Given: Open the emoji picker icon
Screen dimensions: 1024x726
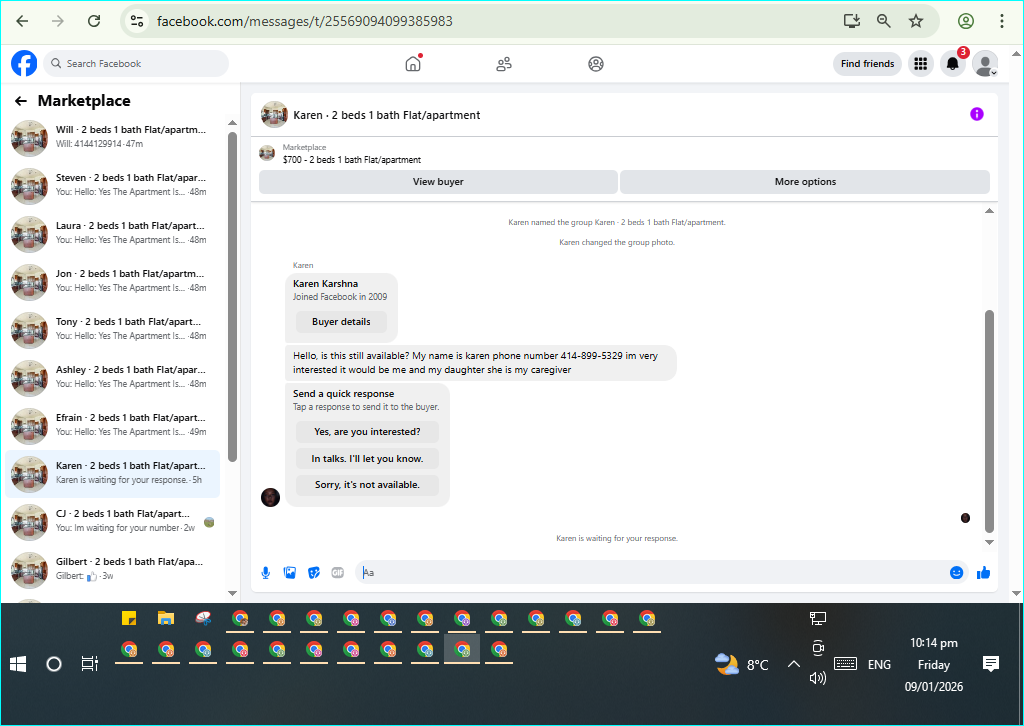Looking at the screenshot, I should pos(956,573).
